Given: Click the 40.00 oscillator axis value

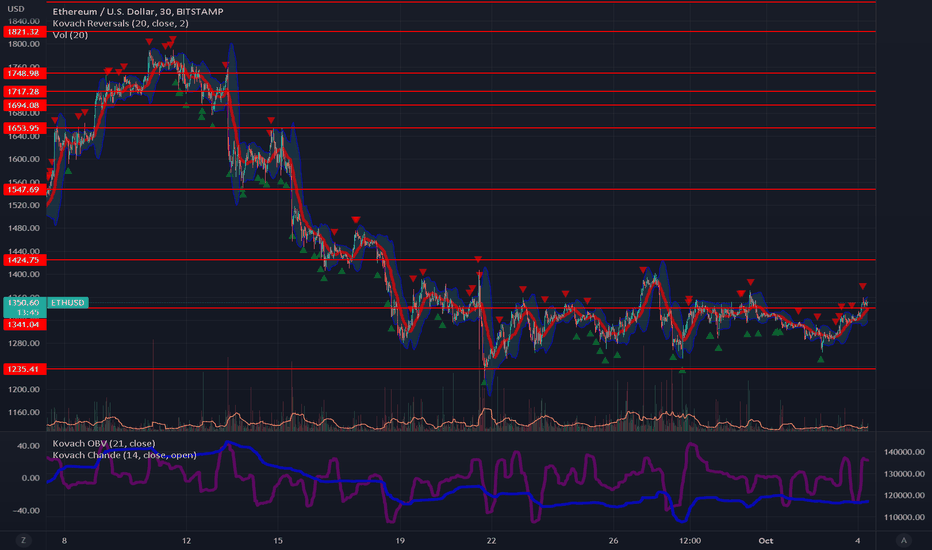Looking at the screenshot, I should click(x=29, y=446).
